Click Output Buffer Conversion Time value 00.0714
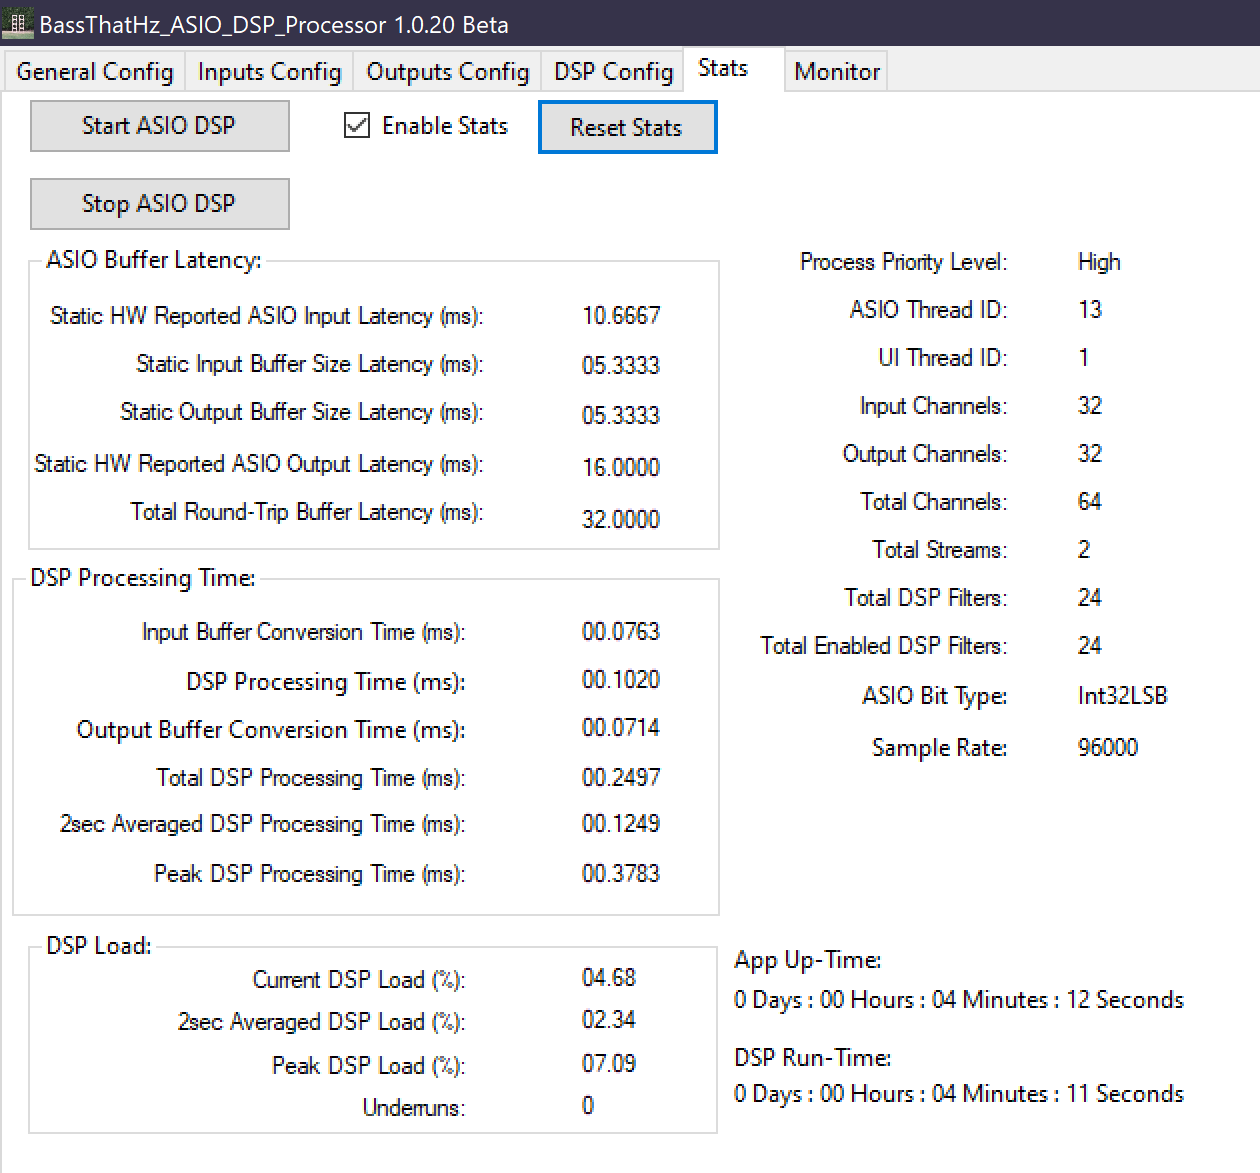1260x1173 pixels. (x=621, y=728)
